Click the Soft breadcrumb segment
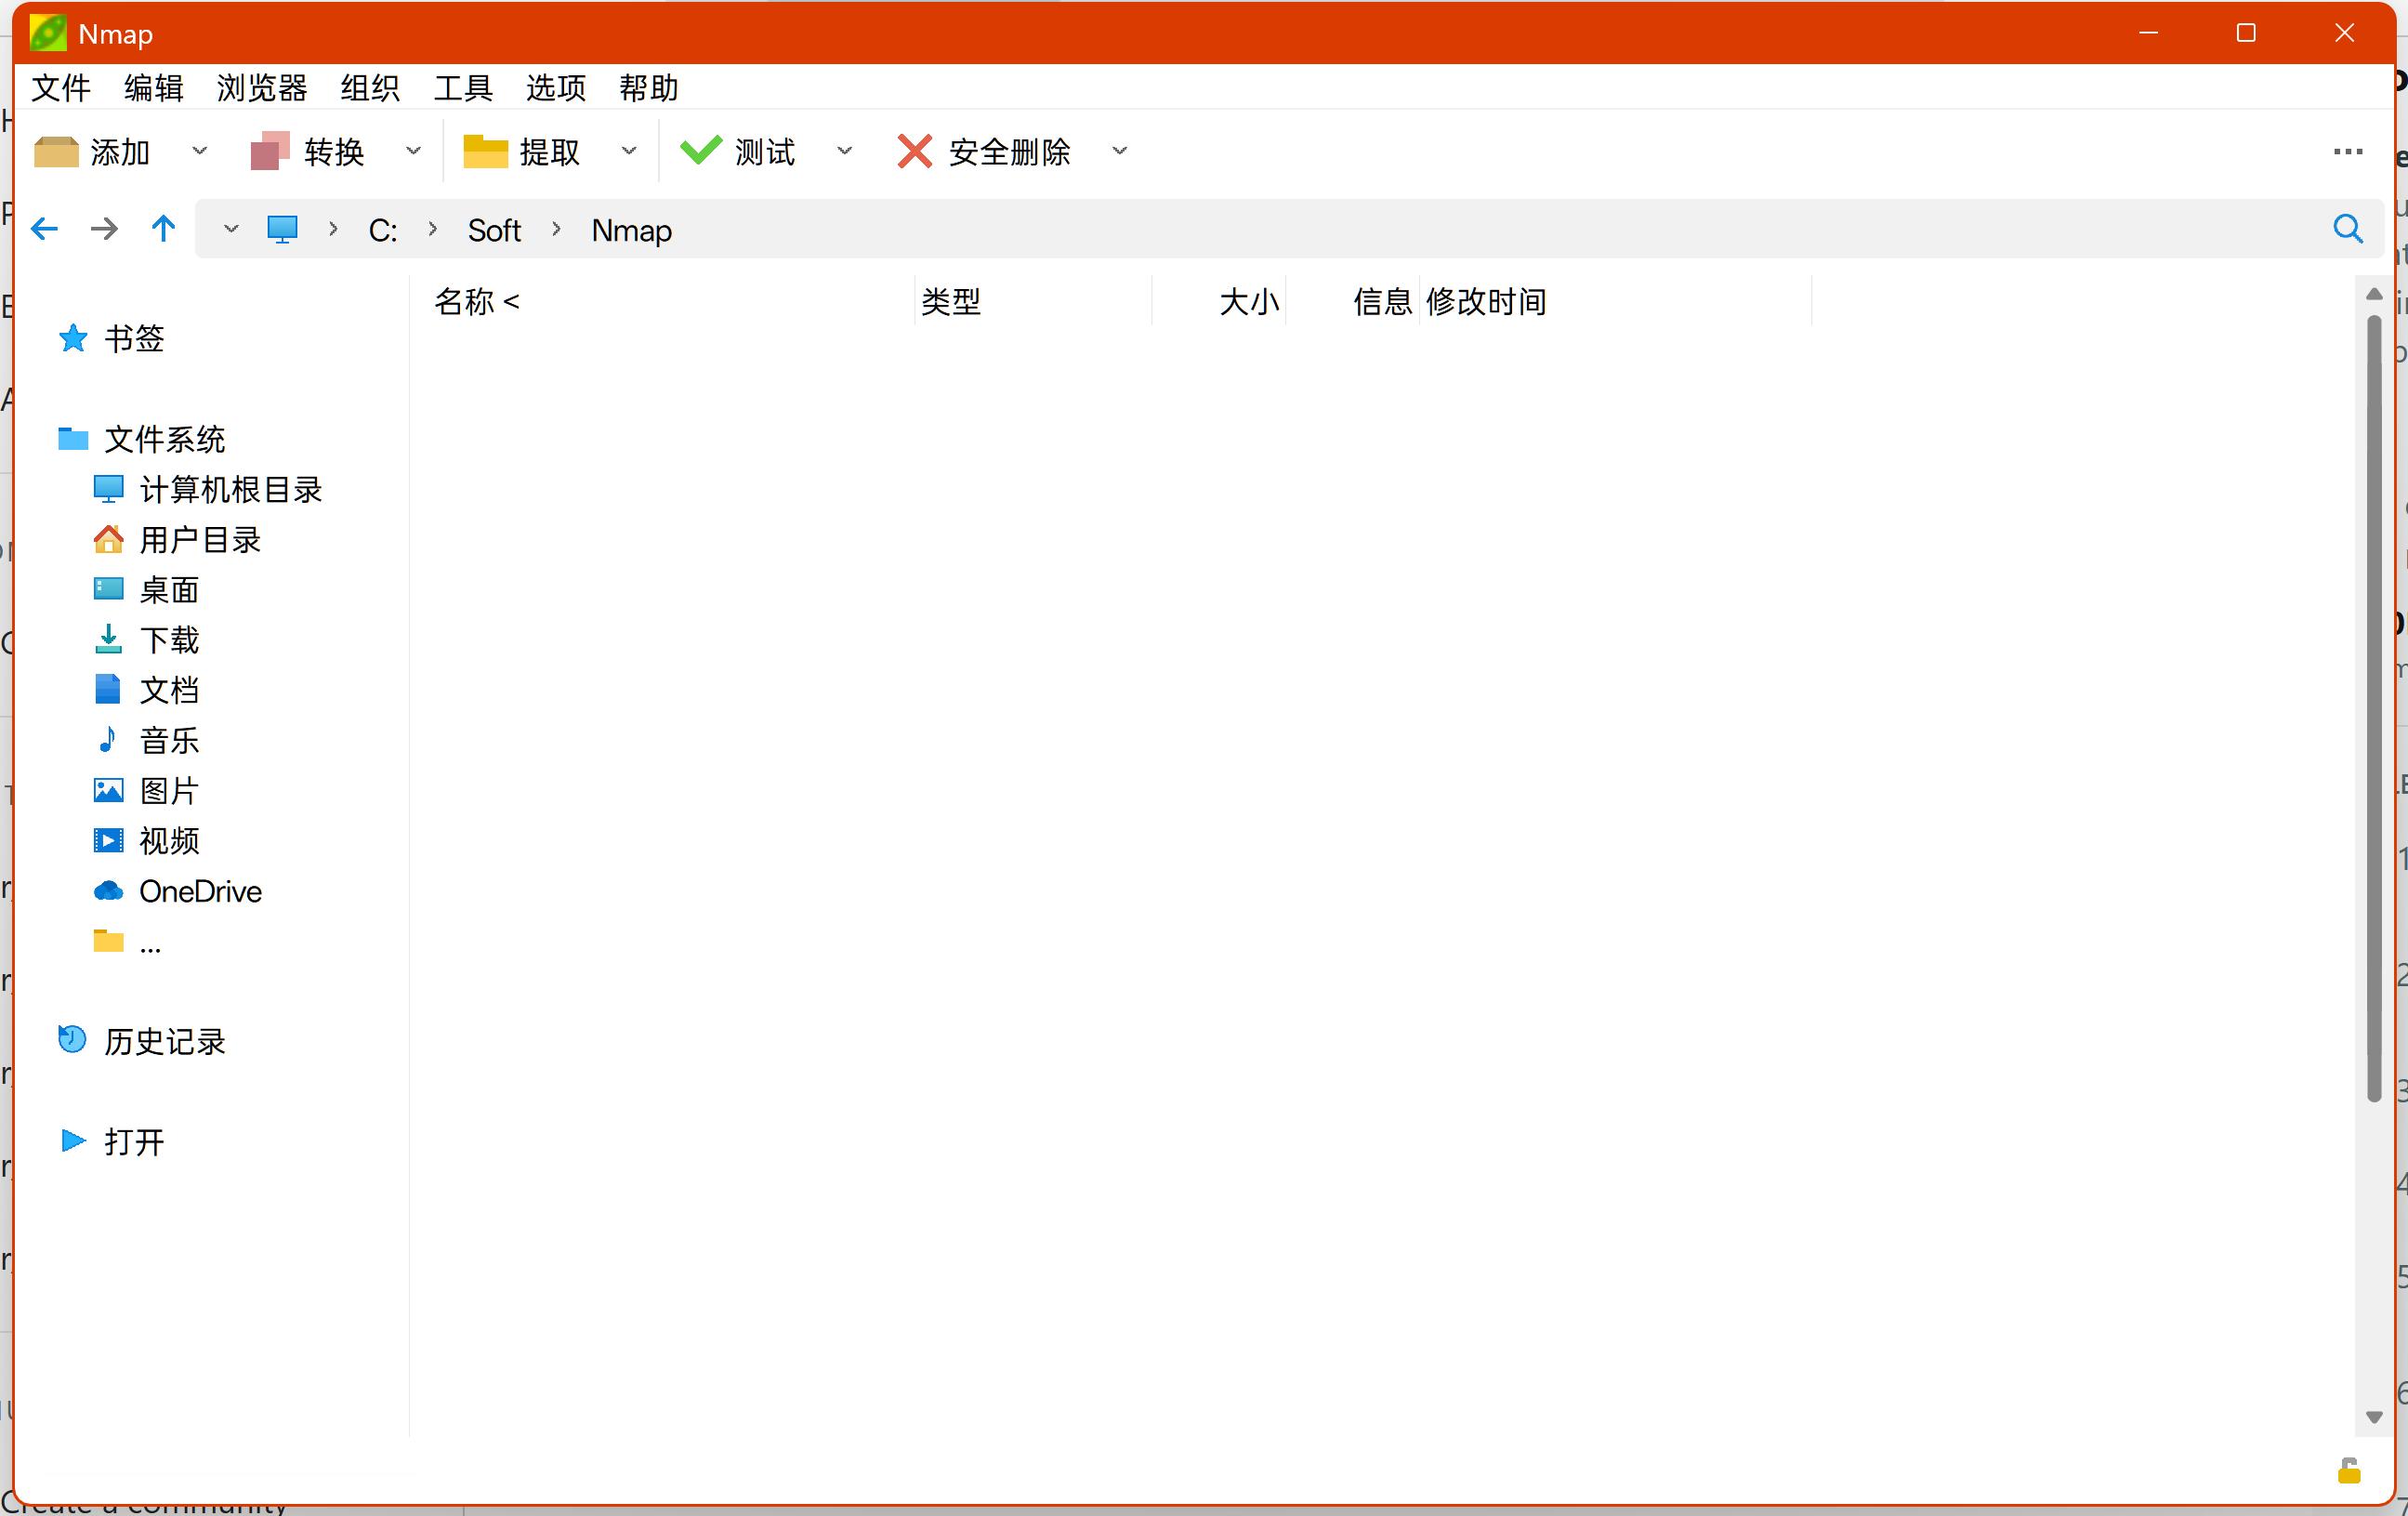 click(494, 230)
